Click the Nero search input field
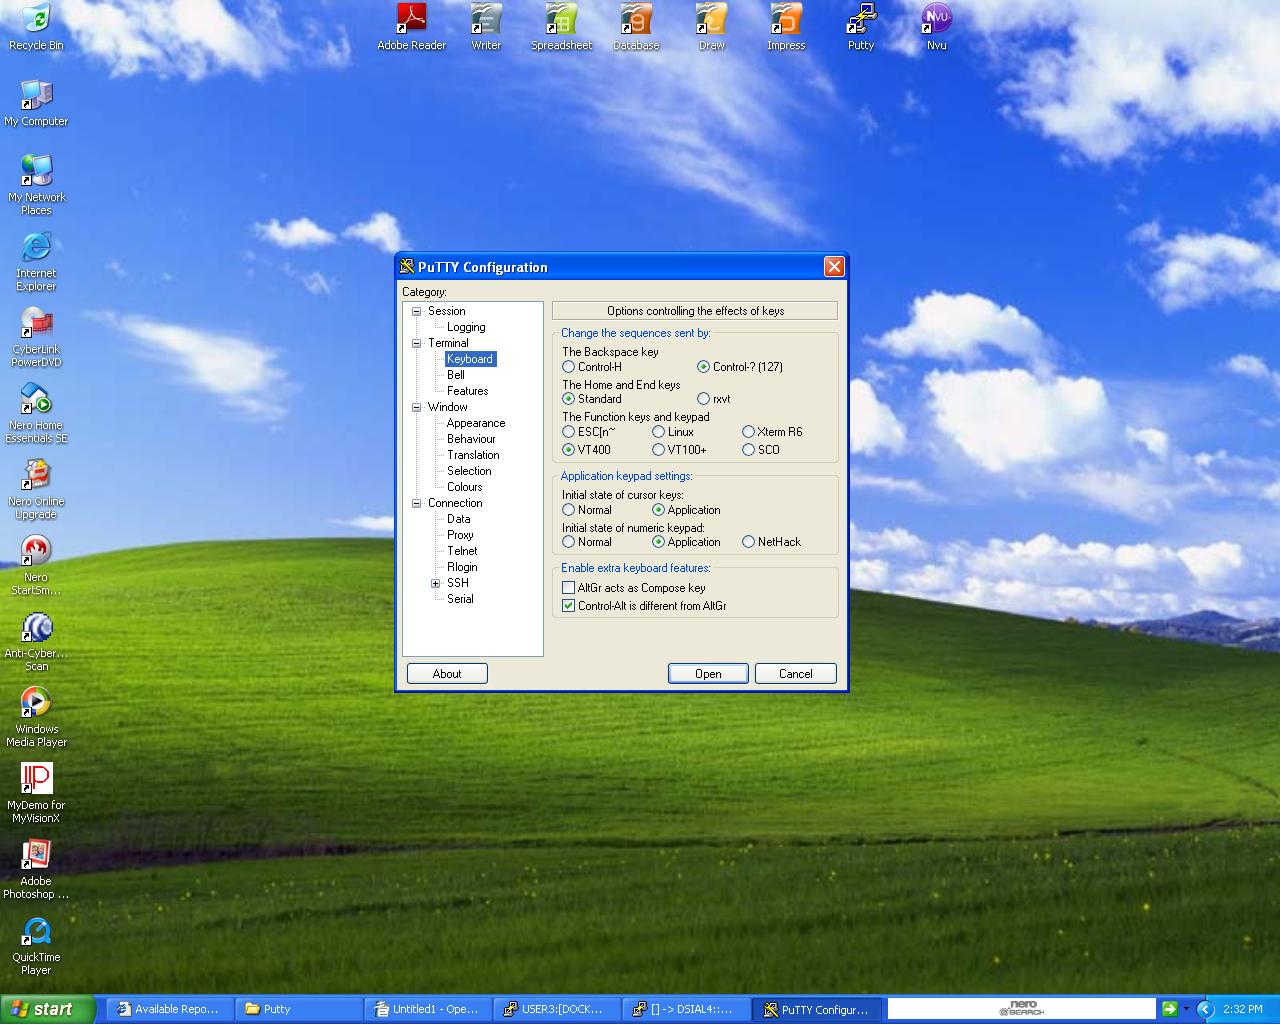This screenshot has height=1024, width=1280. (x=1022, y=1009)
